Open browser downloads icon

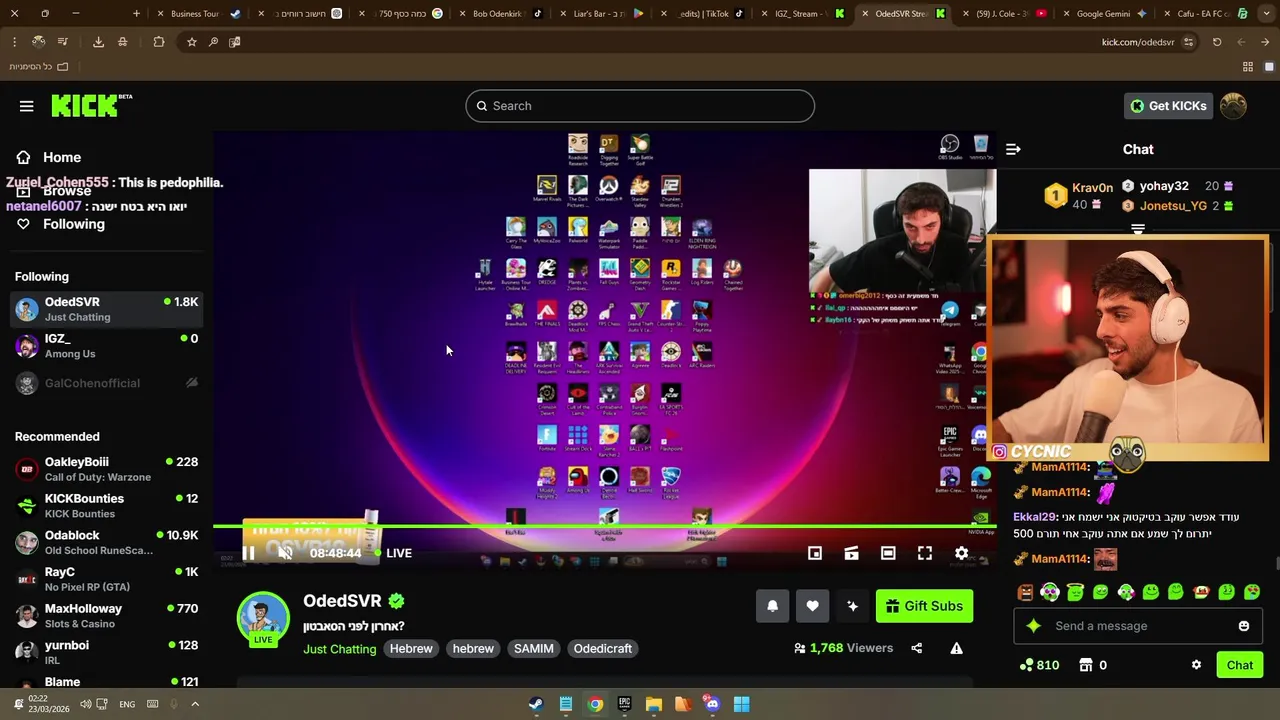[98, 42]
